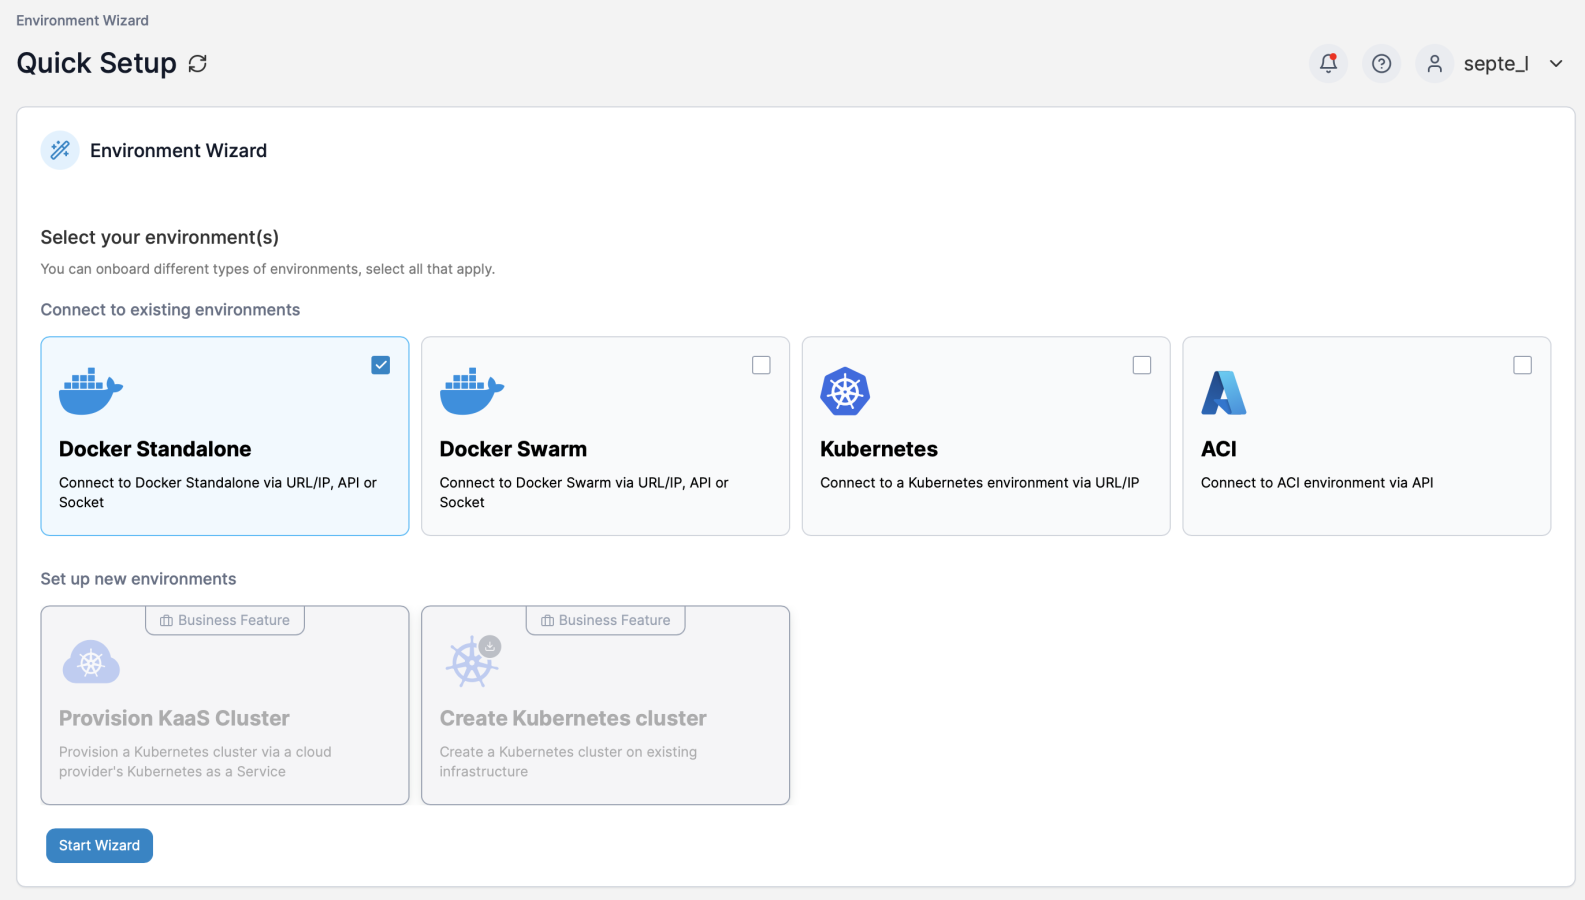Open the septe_l account dropdown
This screenshot has width=1585, height=900.
(x=1495, y=64)
